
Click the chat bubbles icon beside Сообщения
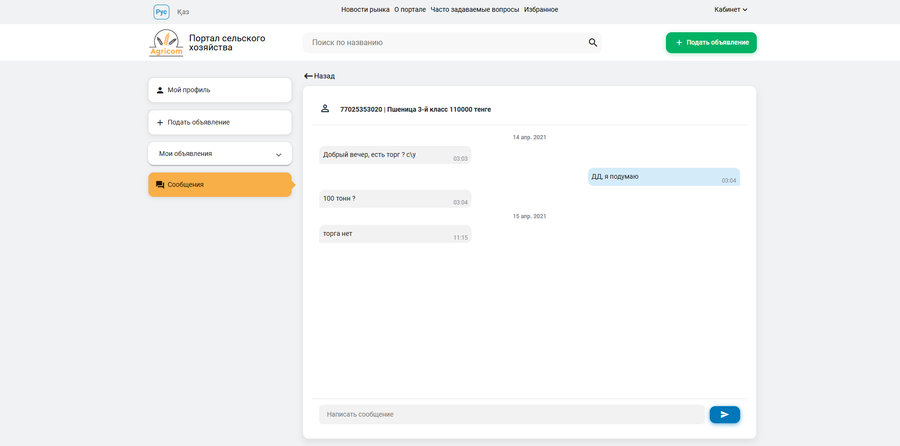[160, 185]
